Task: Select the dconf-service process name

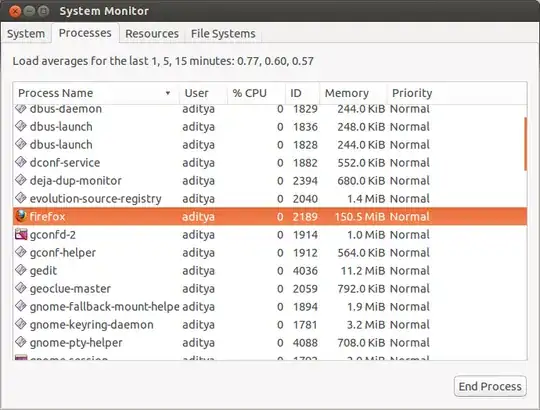Action: 65,162
